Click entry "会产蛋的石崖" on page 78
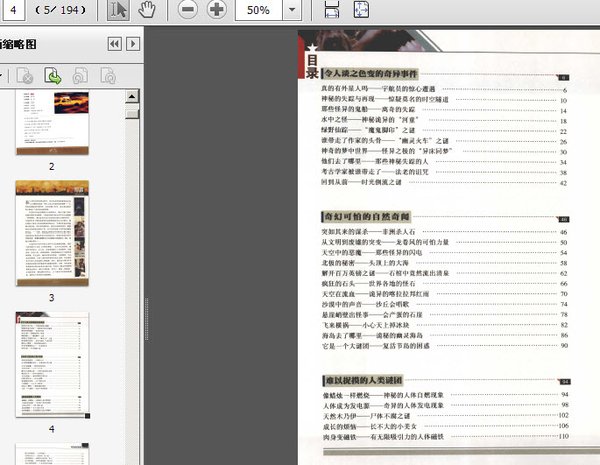This screenshot has width=600, height=465. pos(372,315)
